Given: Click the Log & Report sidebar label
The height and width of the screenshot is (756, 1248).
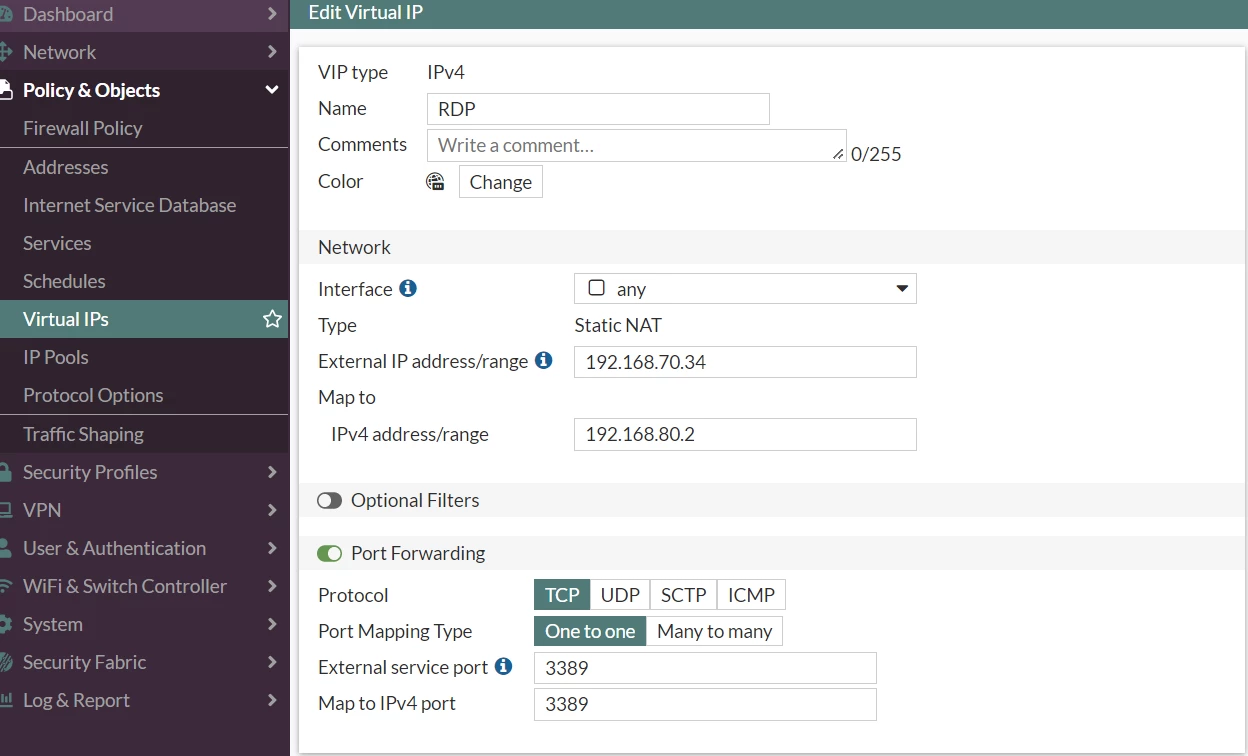Looking at the screenshot, I should (76, 700).
